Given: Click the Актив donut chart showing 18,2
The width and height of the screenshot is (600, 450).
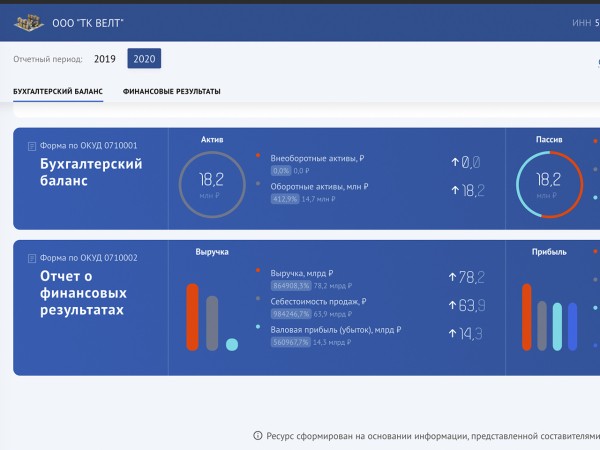Looking at the screenshot, I should point(212,184).
